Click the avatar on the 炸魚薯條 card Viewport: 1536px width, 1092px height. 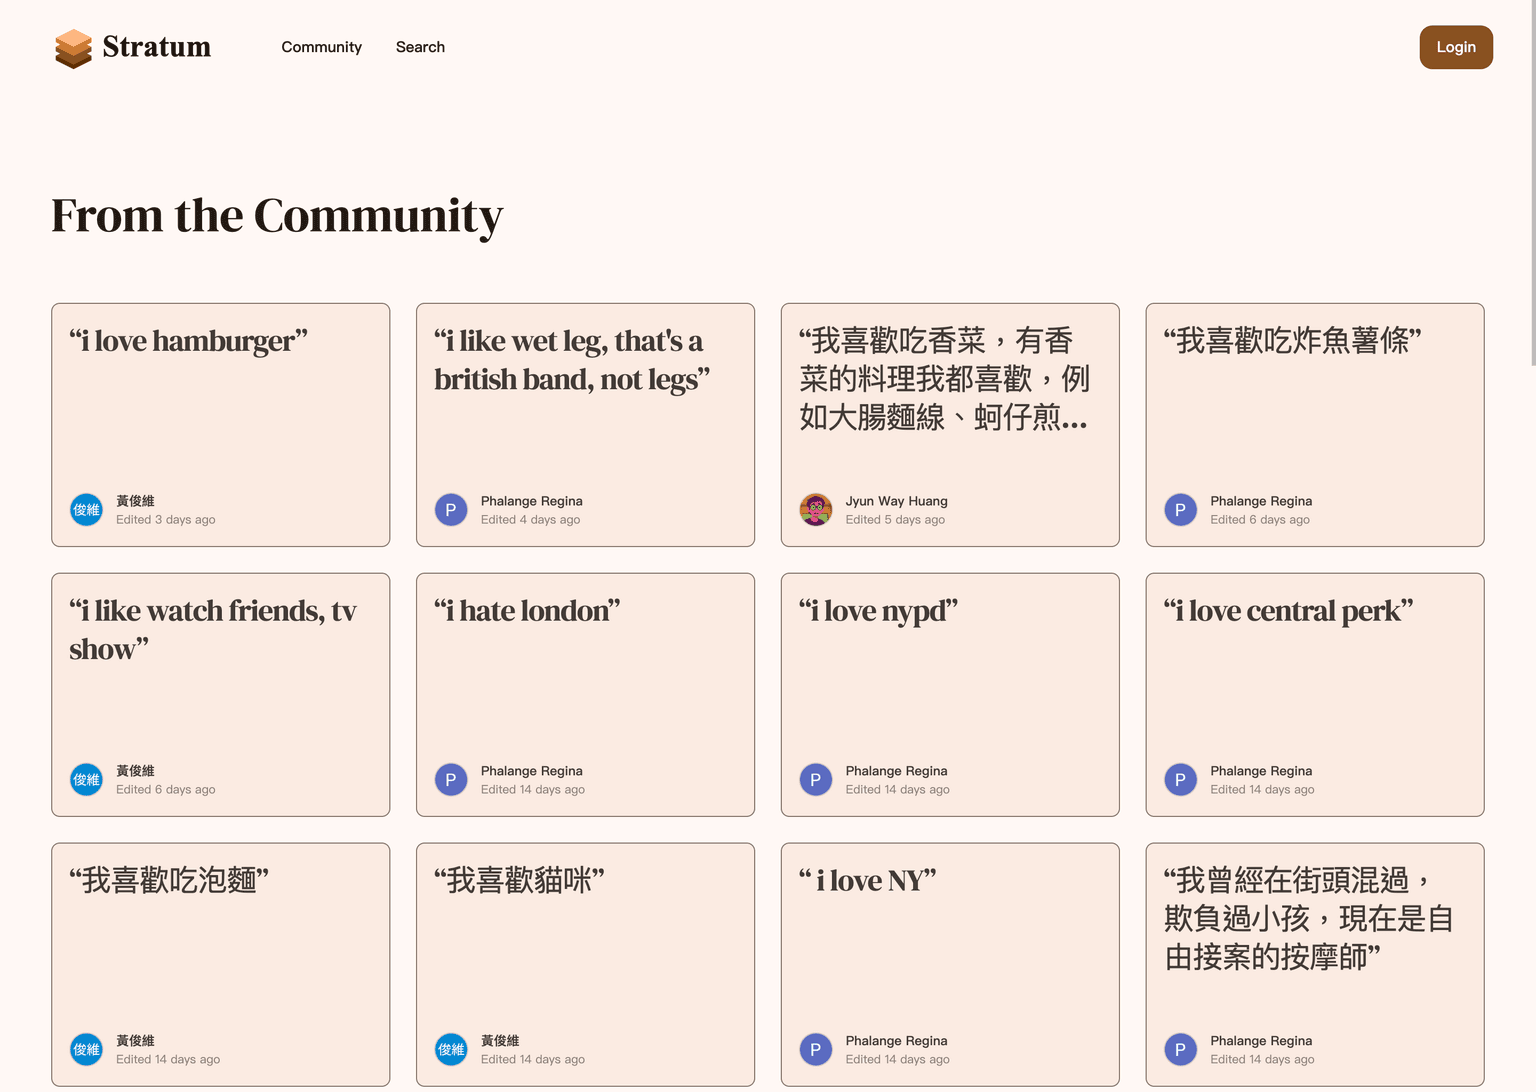[x=1180, y=510]
